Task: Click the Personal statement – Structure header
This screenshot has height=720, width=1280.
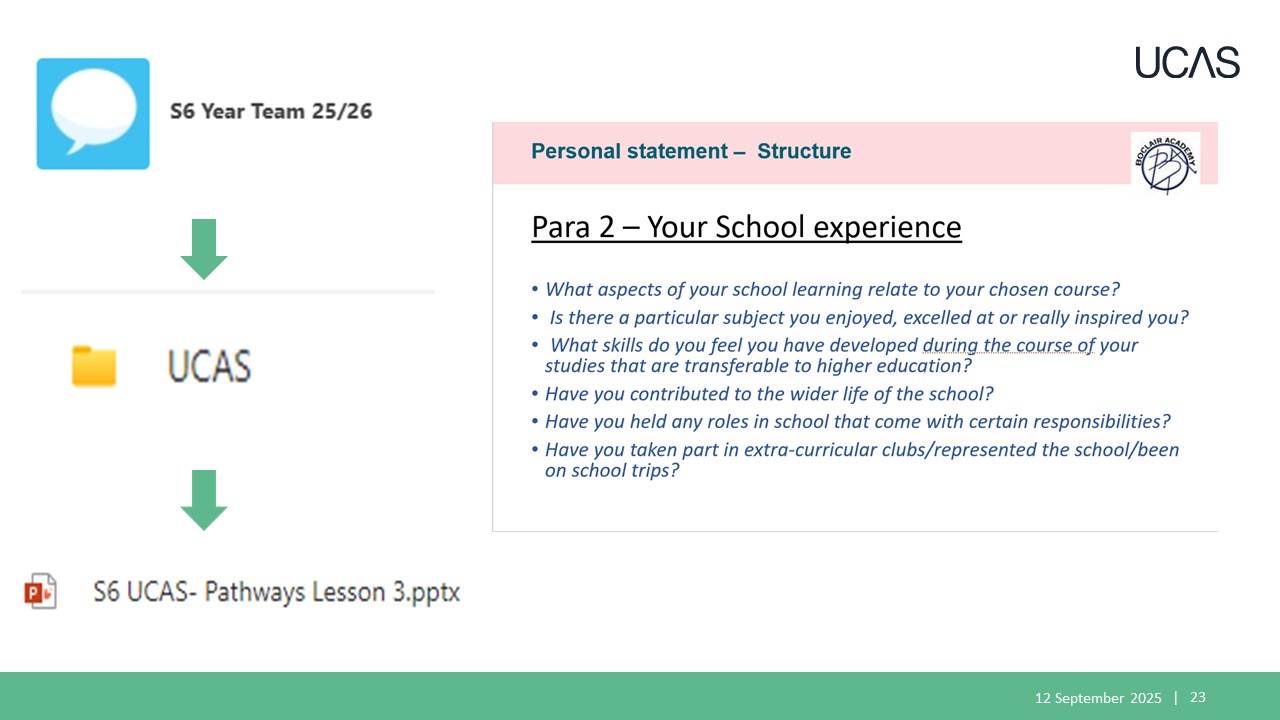Action: [691, 152]
